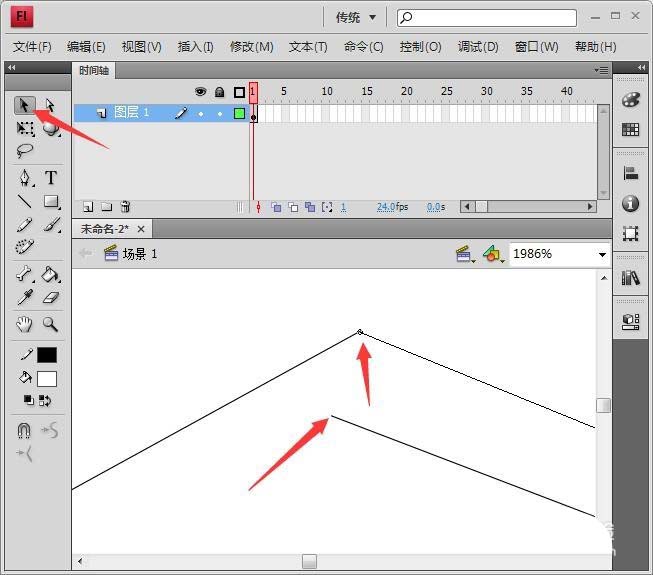
Task: Select the Lasso tool
Action: coord(25,151)
